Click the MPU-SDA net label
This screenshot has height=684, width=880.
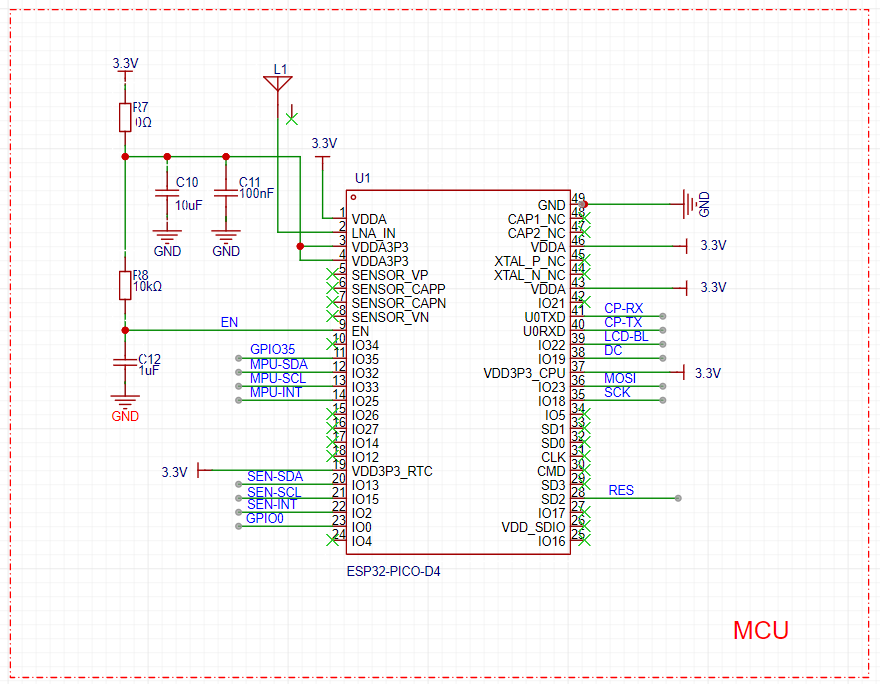[279, 364]
